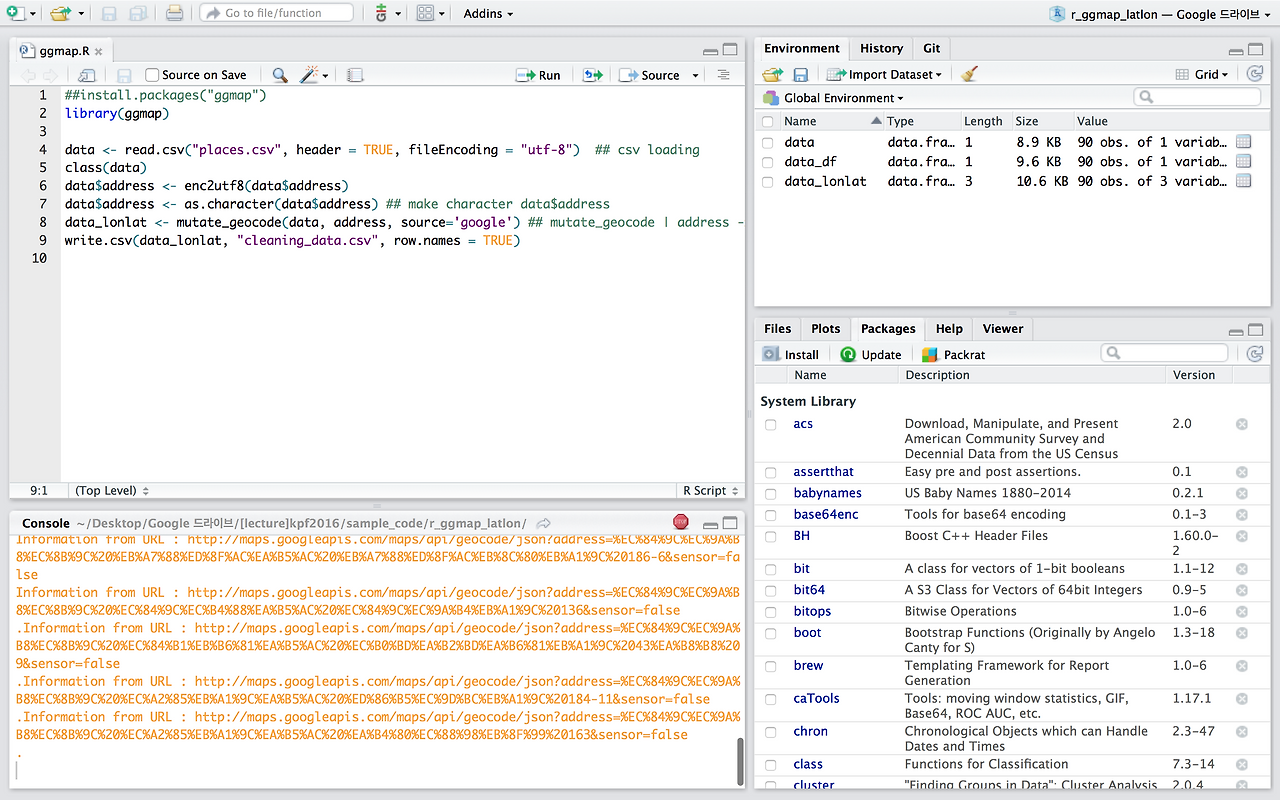This screenshot has width=1280, height=800.
Task: Click the broom icon to clear environment
Action: (x=968, y=74)
